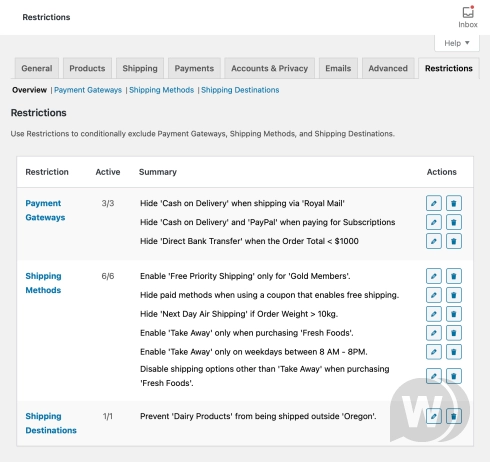
Task: Edit the Take Away weekdays 8 AM rule
Action: [434, 352]
